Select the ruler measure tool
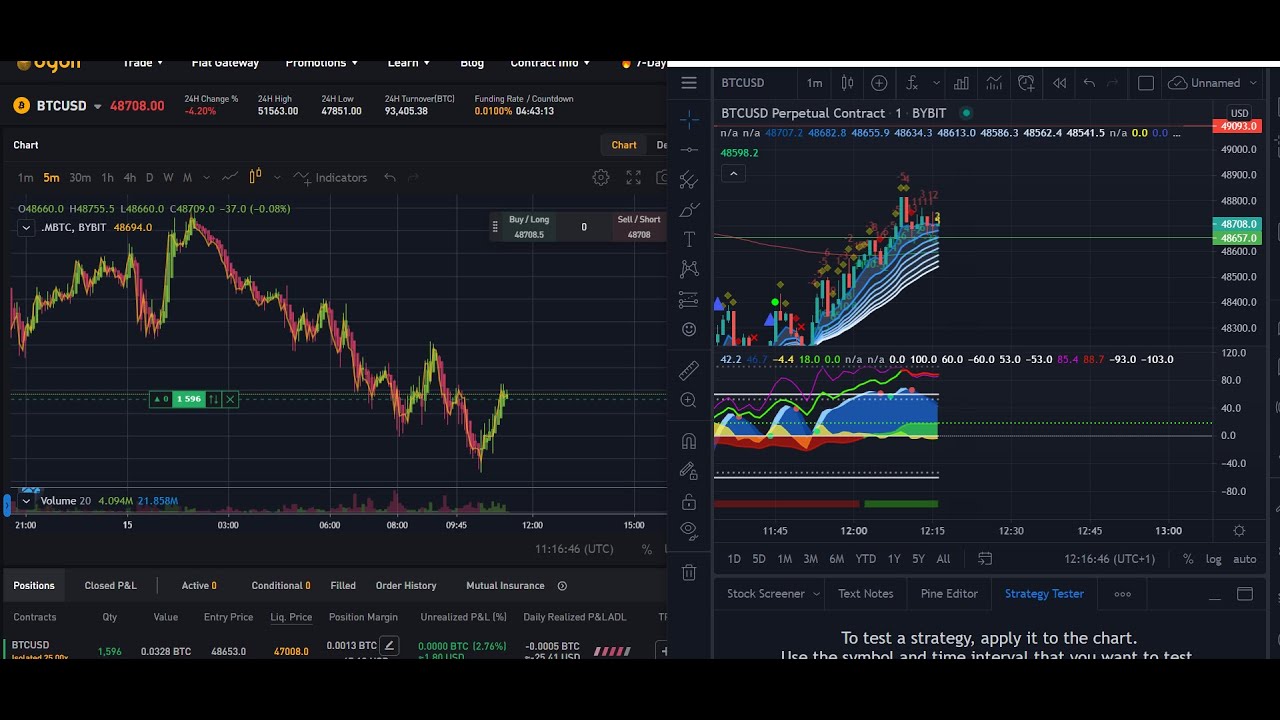 (x=689, y=371)
